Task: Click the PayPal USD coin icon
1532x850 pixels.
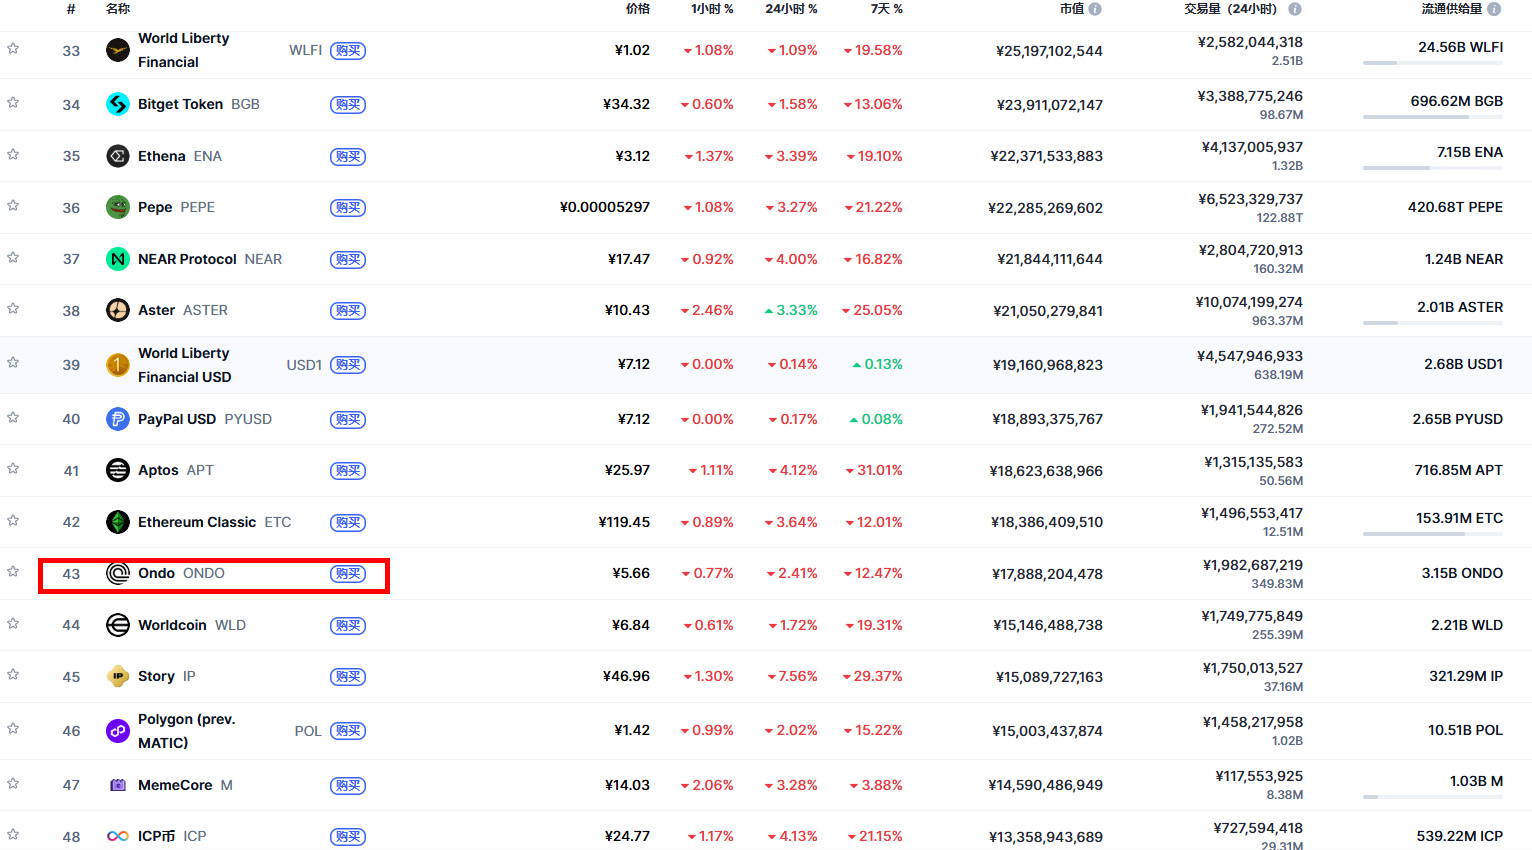Action: (x=118, y=419)
